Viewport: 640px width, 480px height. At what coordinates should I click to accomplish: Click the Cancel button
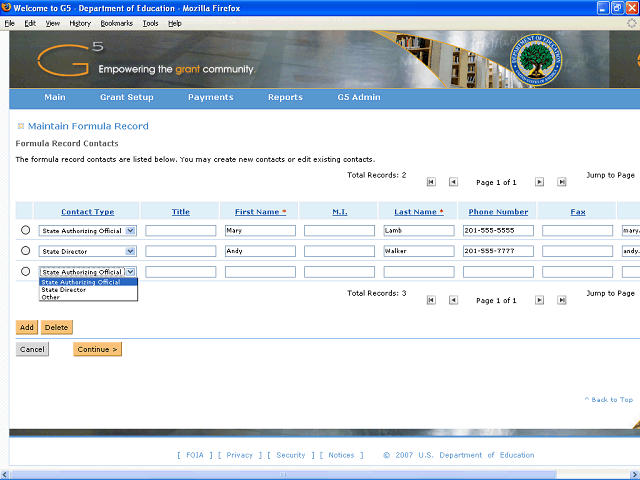[x=32, y=349]
